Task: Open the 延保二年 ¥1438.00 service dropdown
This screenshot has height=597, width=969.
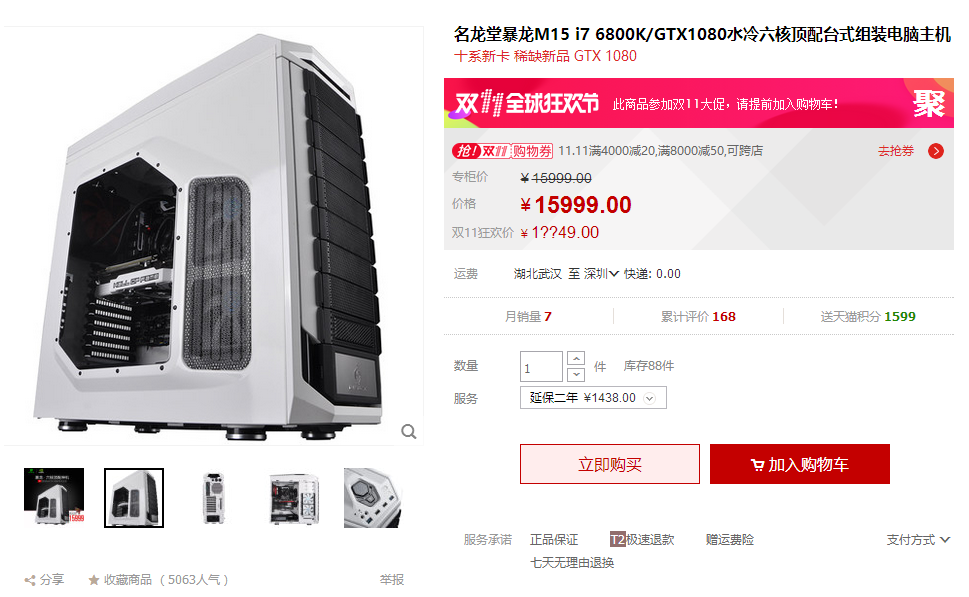Action: (593, 397)
